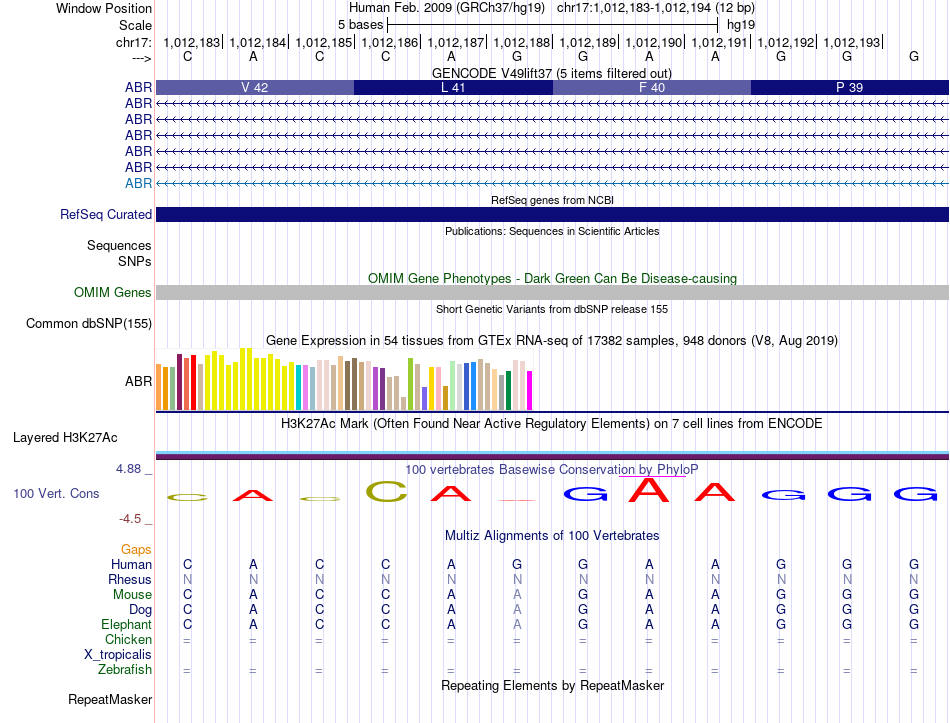Open the OMIM Genes track label

coord(113,293)
